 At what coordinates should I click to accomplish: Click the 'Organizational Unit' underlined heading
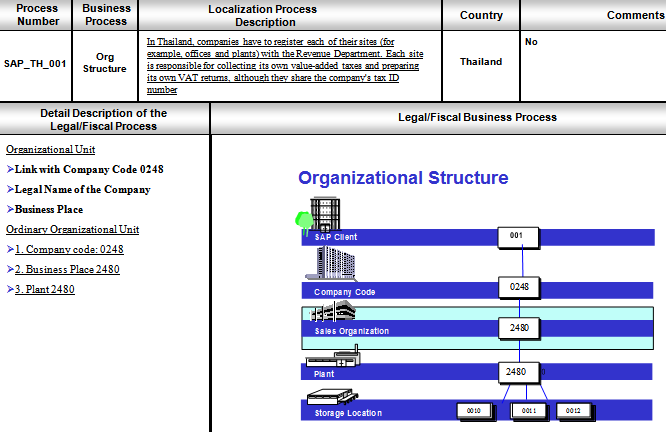(51, 150)
